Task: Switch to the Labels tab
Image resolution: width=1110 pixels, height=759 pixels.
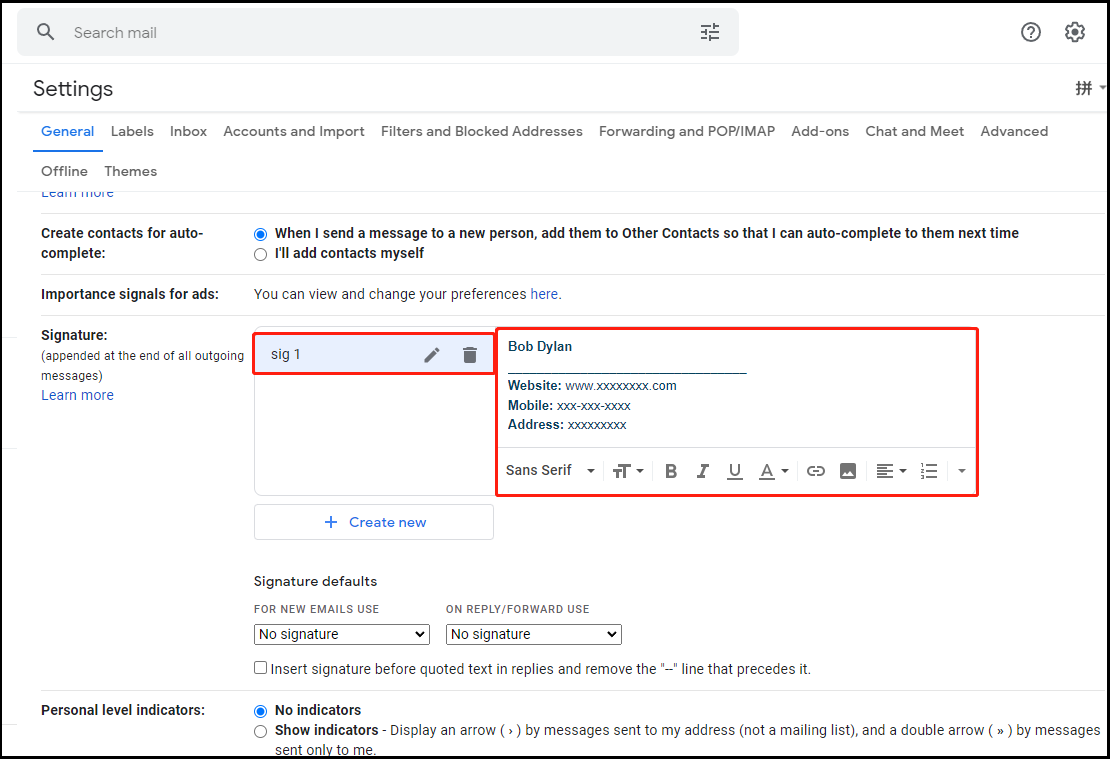Action: click(x=132, y=131)
